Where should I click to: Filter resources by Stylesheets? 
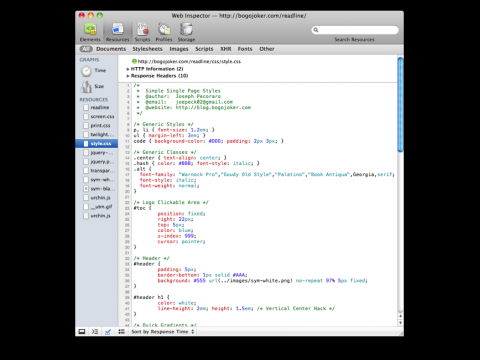point(147,49)
